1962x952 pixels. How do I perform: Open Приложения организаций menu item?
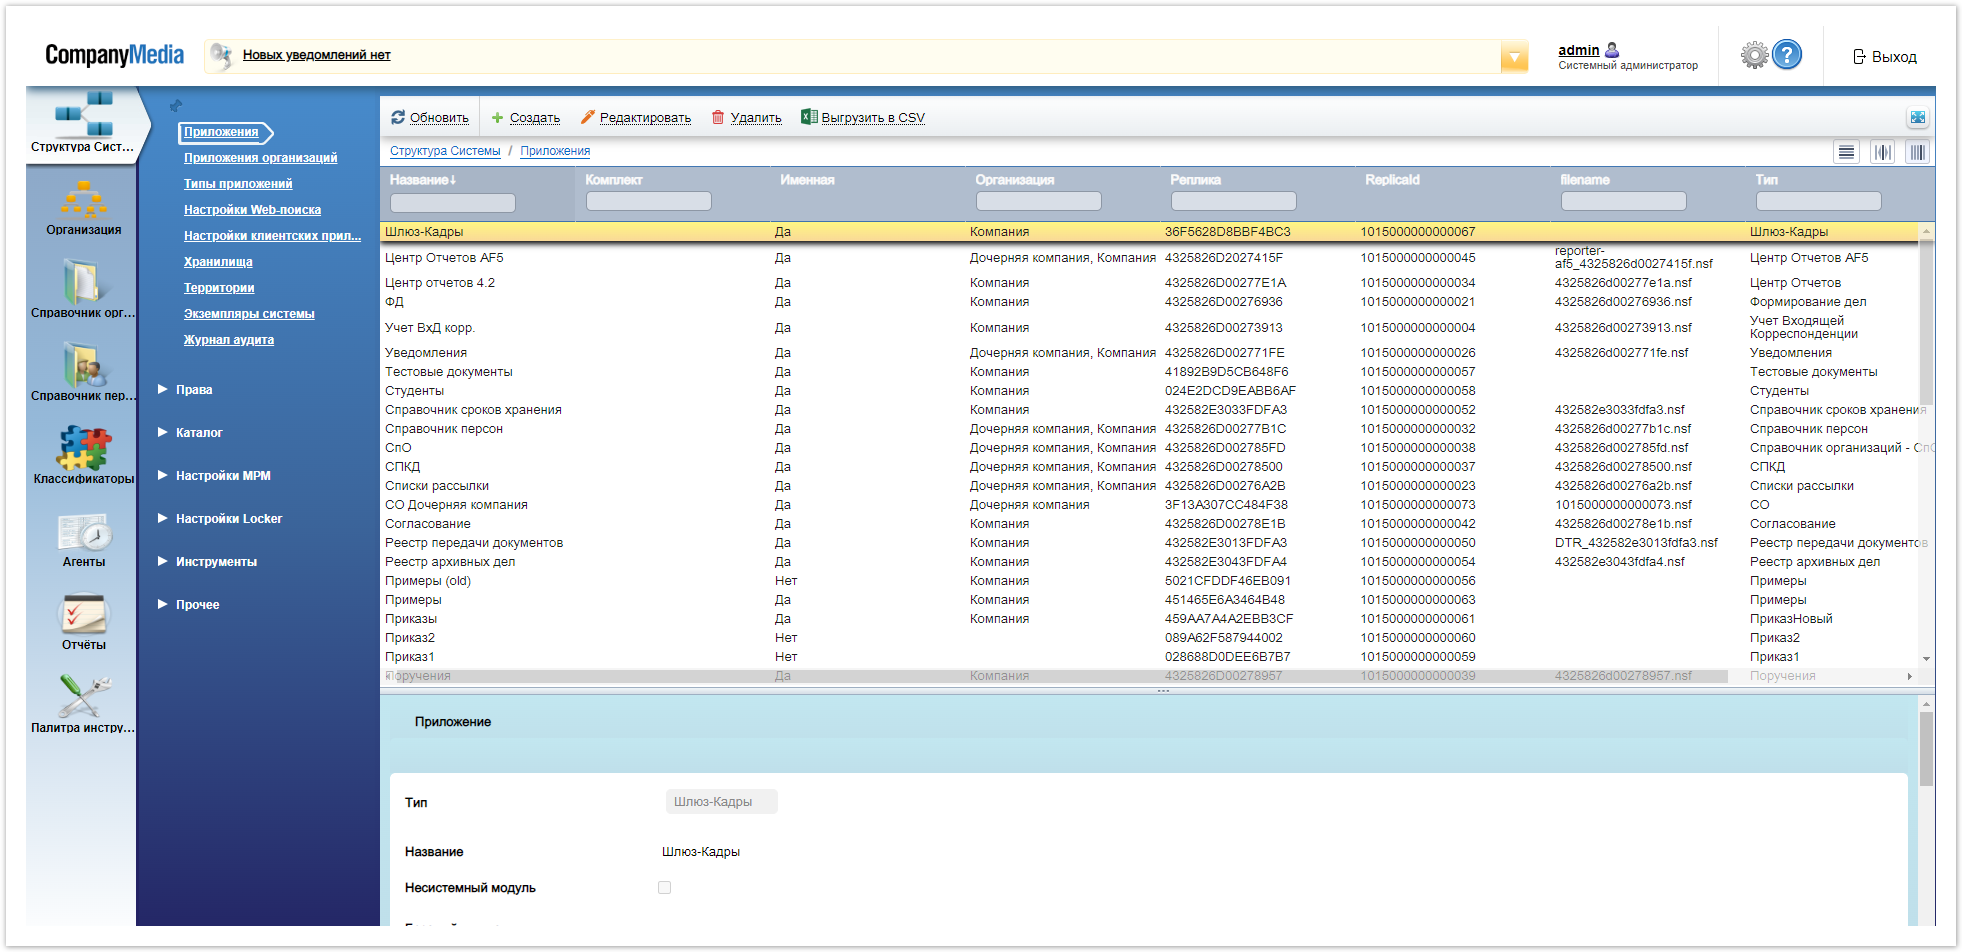(260, 158)
